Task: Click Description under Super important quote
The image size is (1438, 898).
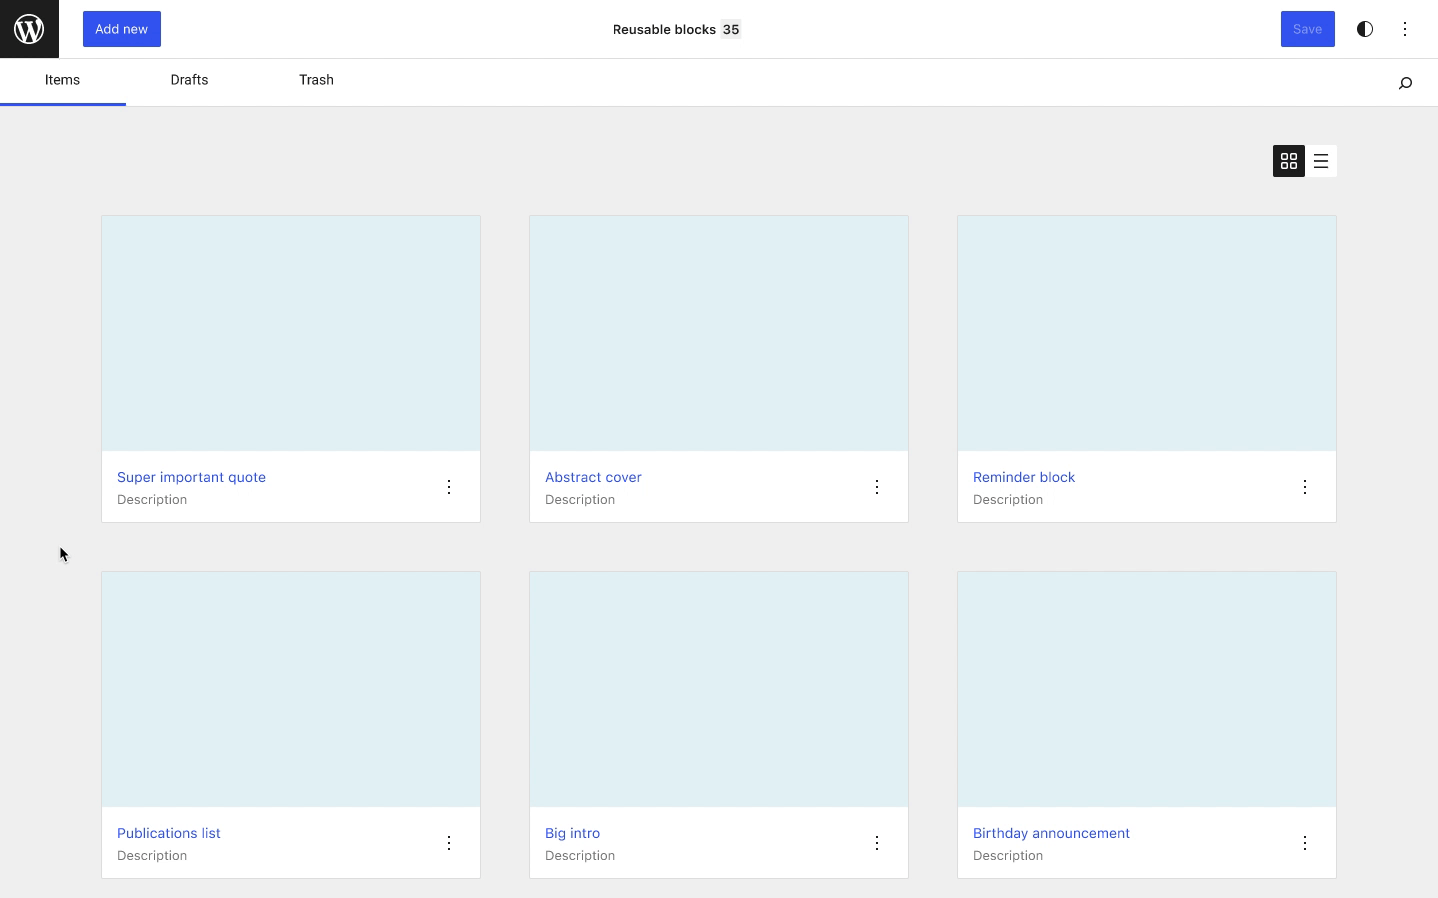Action: coord(152,500)
